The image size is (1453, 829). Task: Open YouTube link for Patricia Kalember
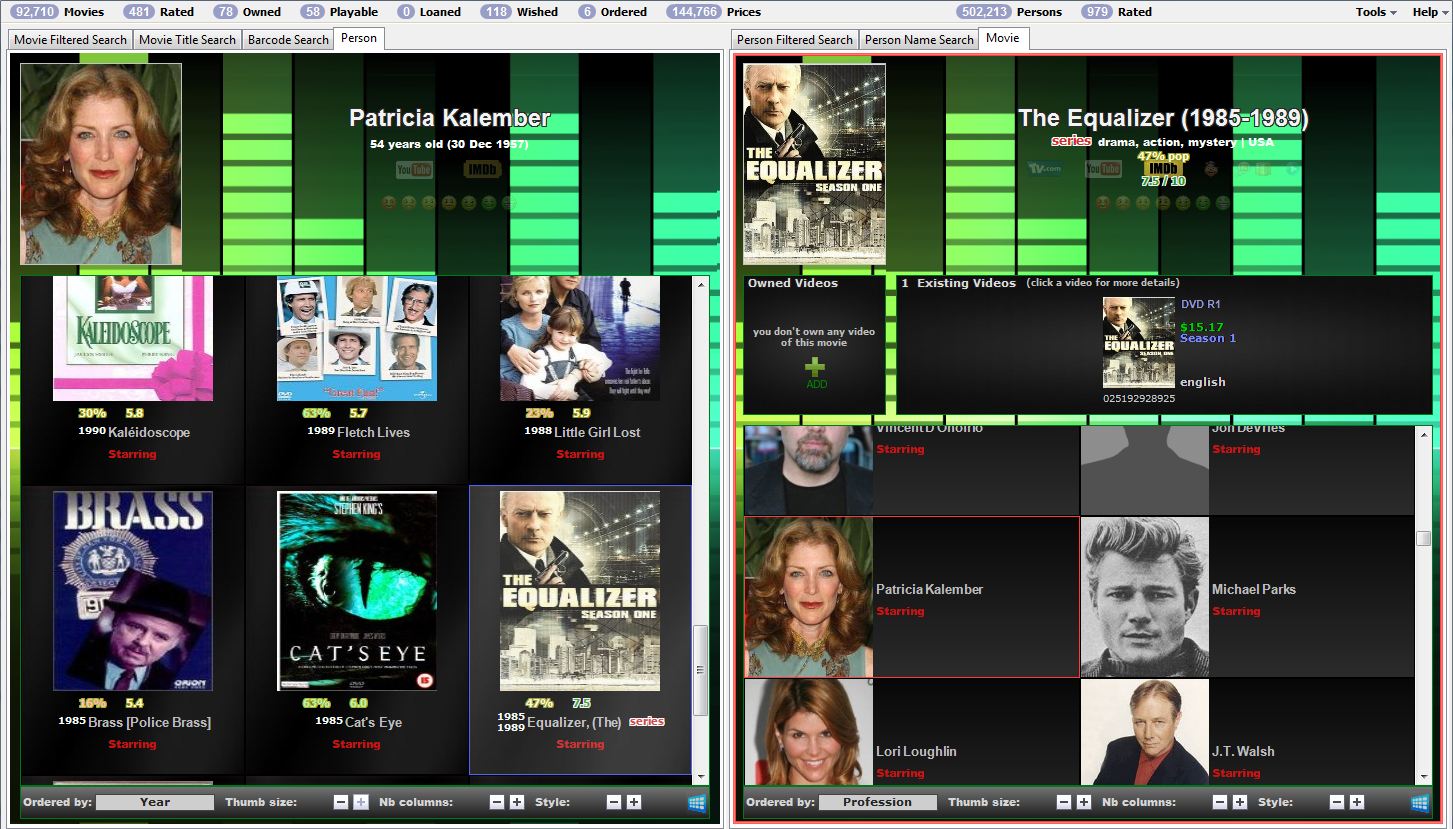[413, 170]
